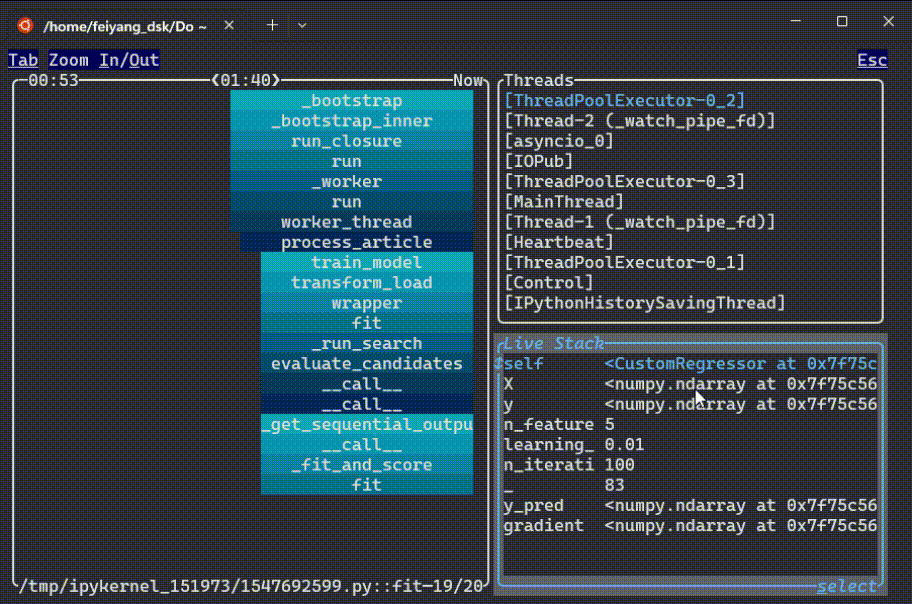The image size is (912, 604).
Task: Click the y numpy.ndarray variable row
Action: coord(690,404)
